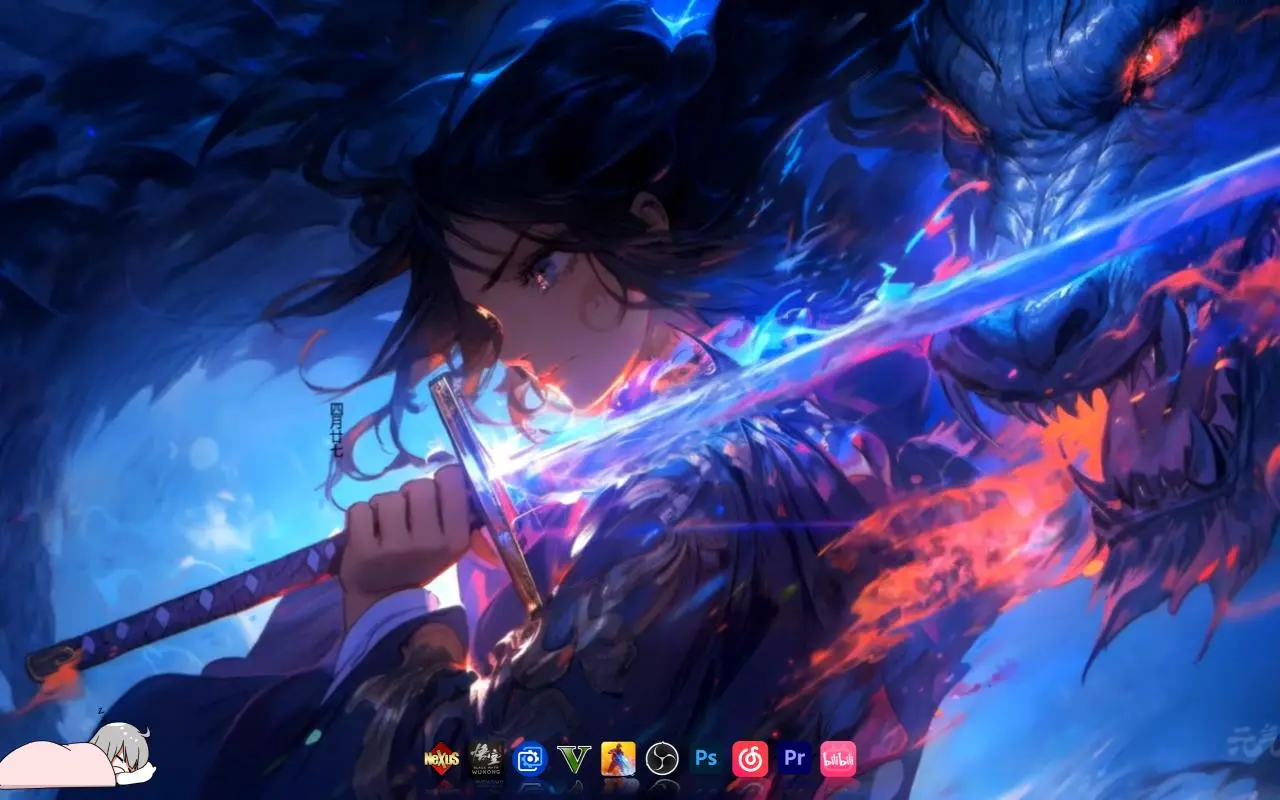The image size is (1280, 800).
Task: Open the Battlefield game icon in dock
Action: (x=618, y=759)
